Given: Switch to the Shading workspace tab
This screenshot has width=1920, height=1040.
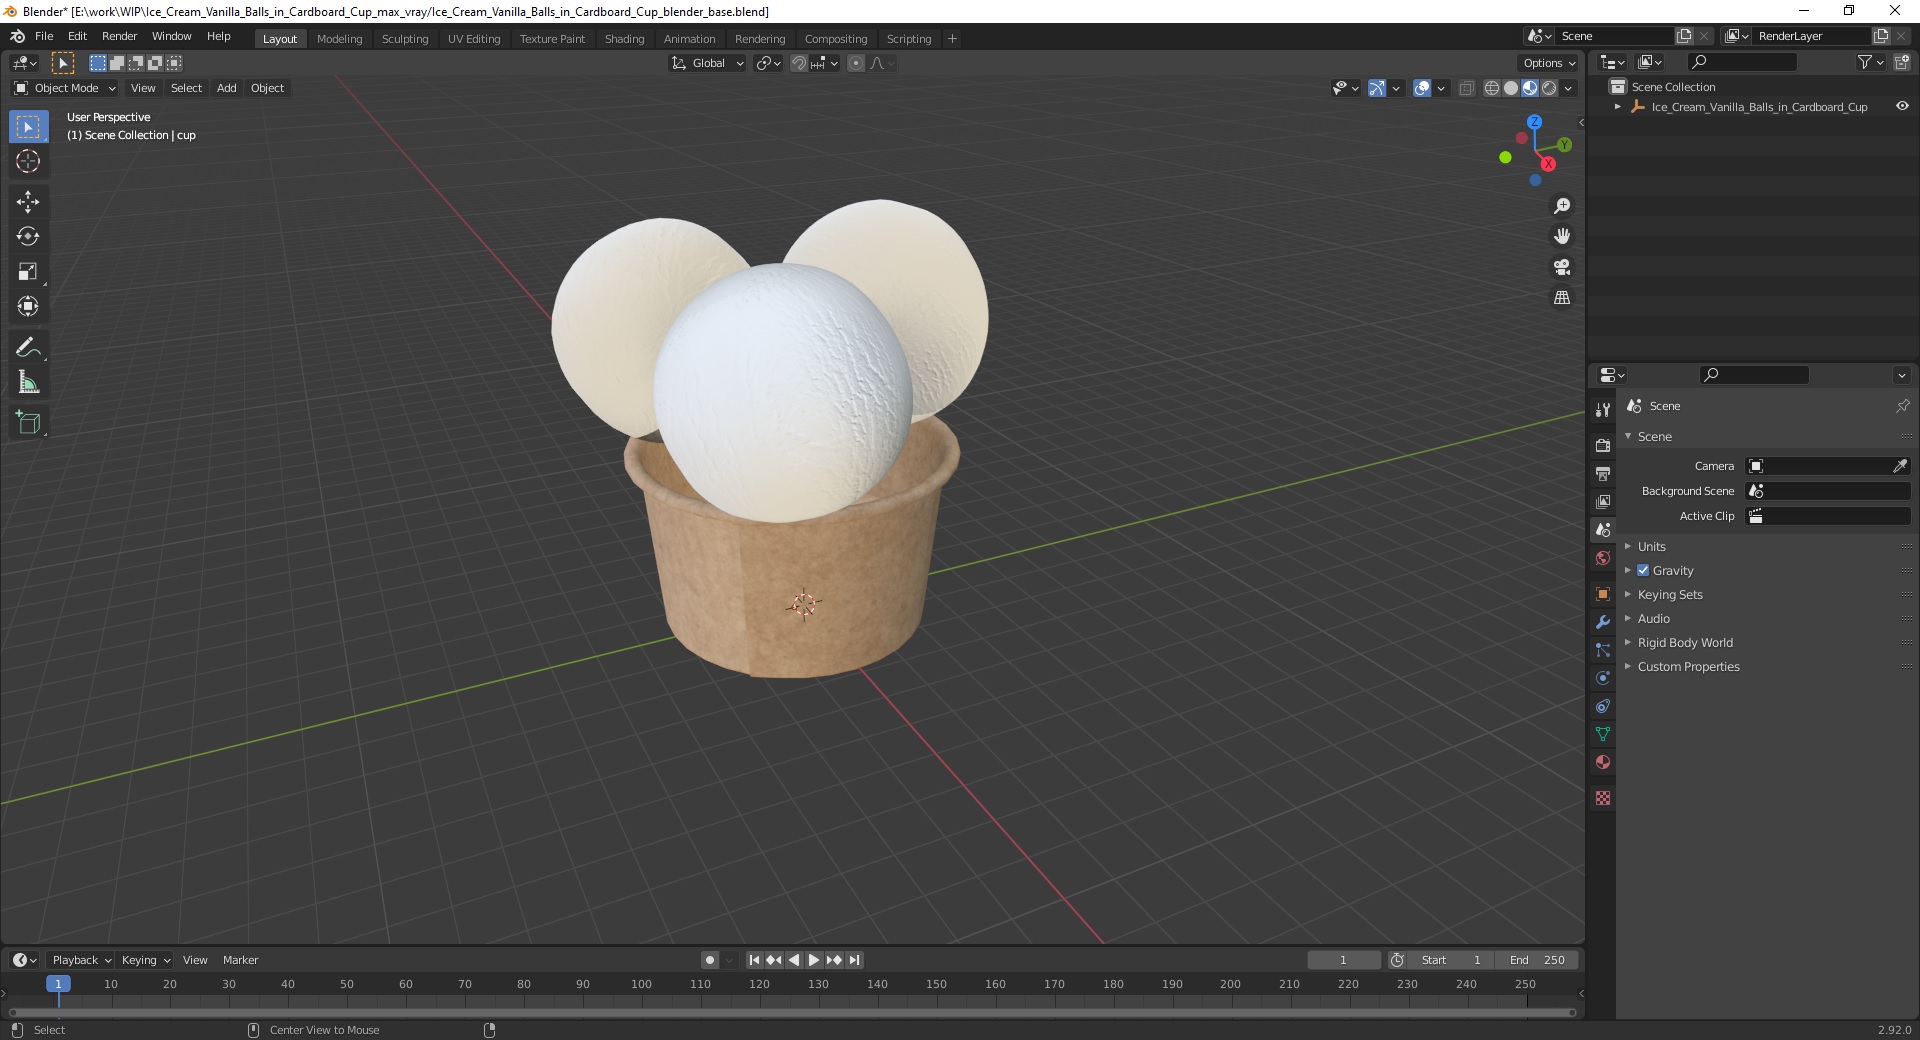Looking at the screenshot, I should pyautogui.click(x=624, y=39).
